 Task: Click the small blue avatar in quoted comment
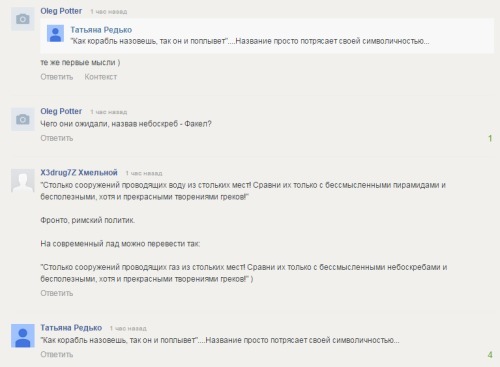55,34
